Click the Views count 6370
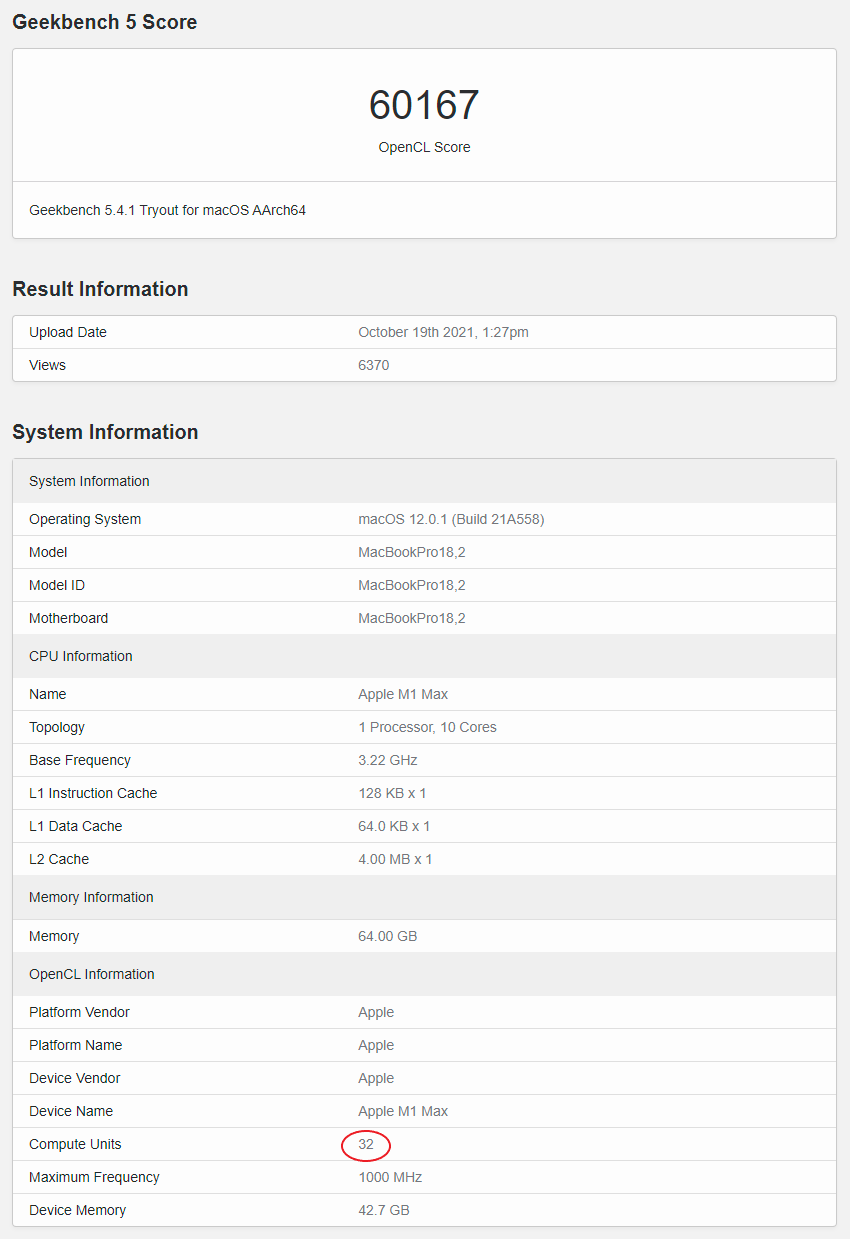 (373, 365)
